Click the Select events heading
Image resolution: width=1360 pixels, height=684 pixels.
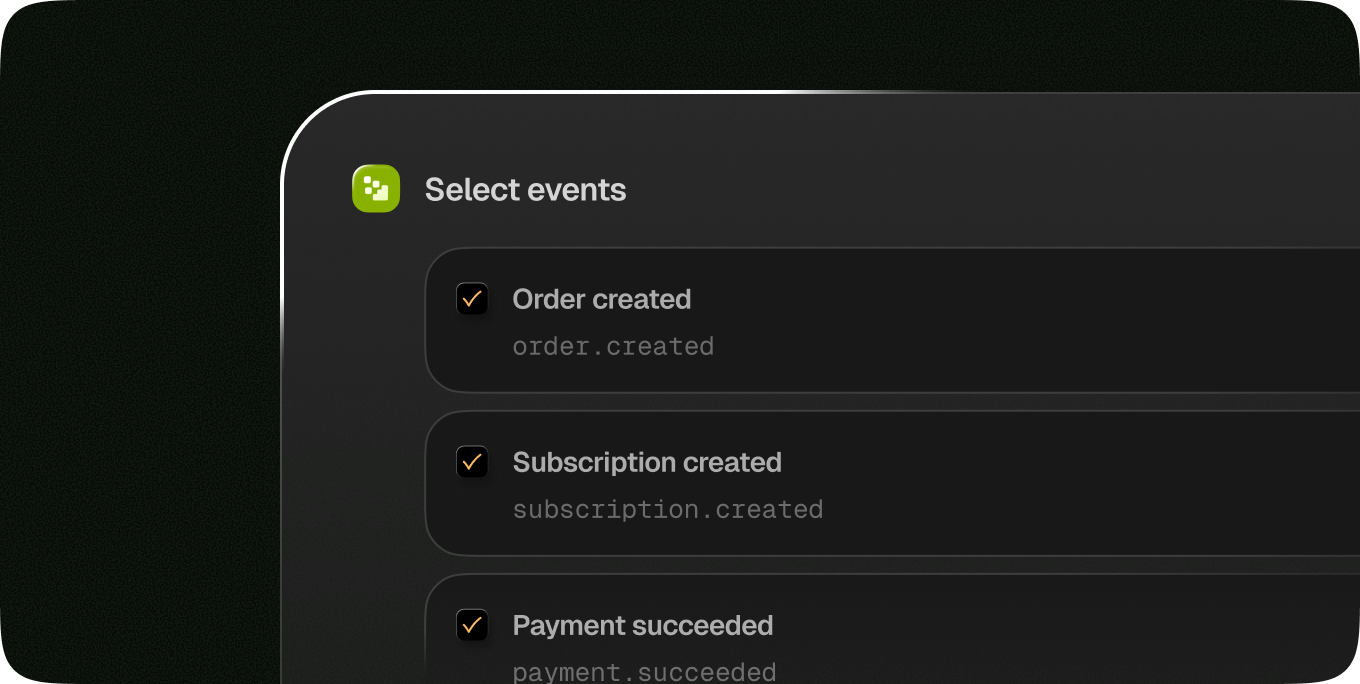(526, 189)
